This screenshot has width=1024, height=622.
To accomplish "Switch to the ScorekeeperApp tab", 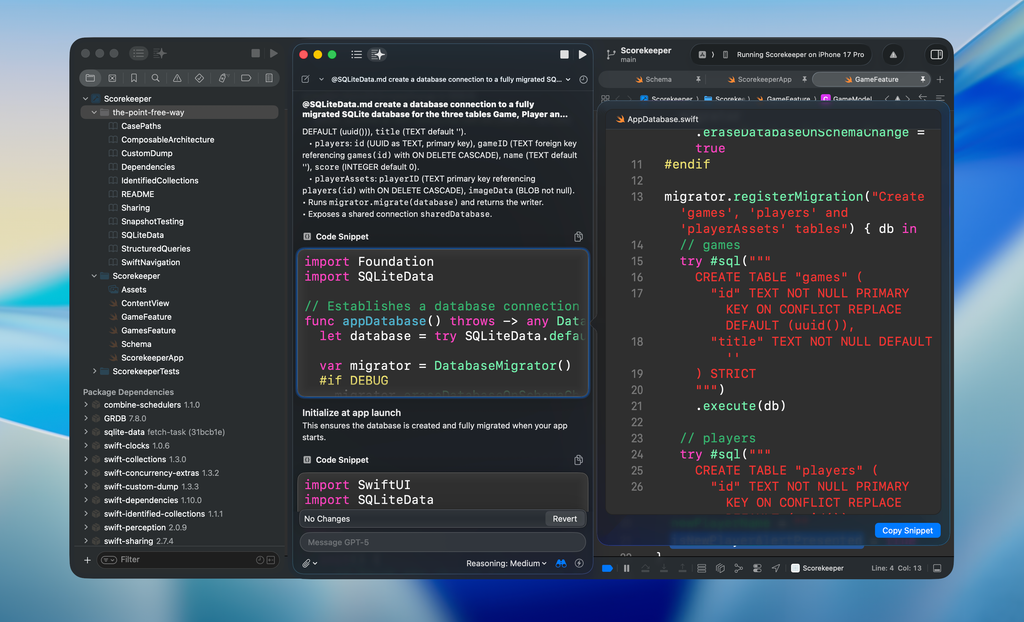I will (x=760, y=79).
